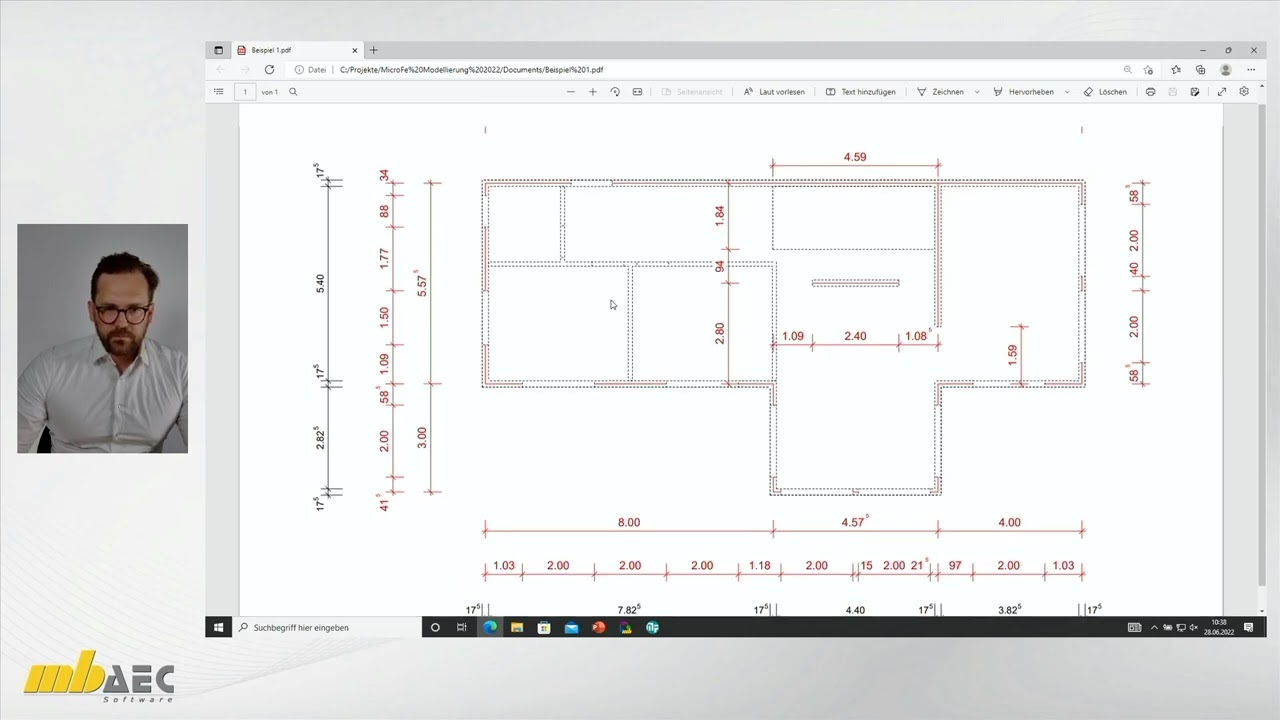
Task: Print the PDF document
Action: [1150, 91]
